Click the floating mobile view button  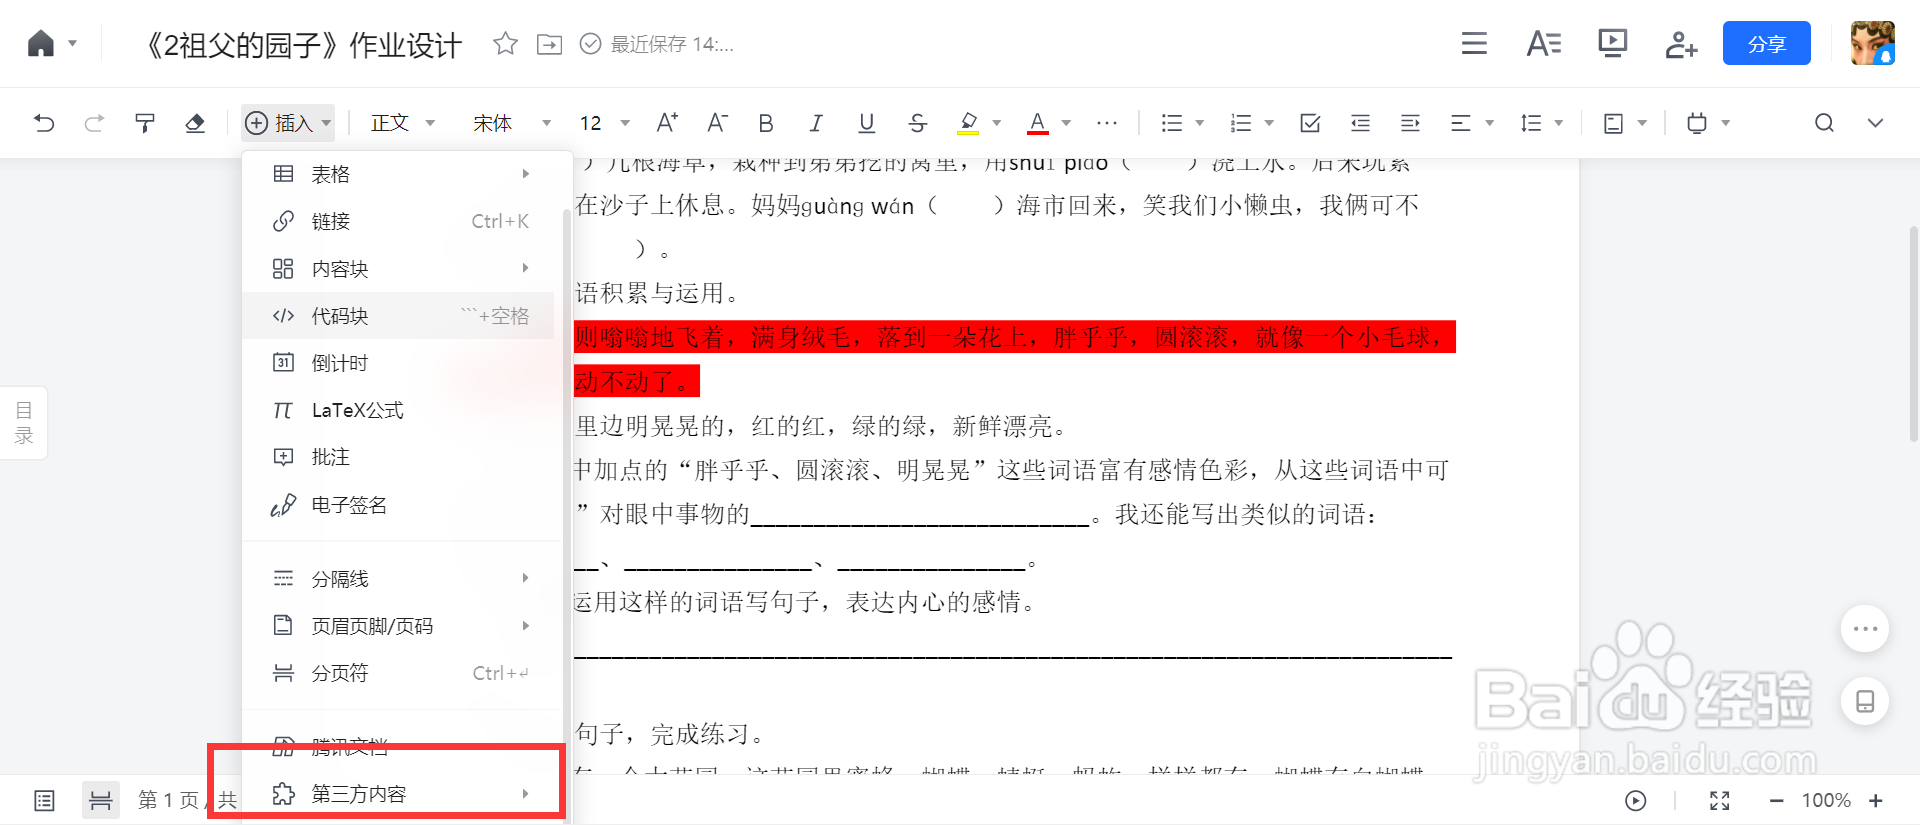[x=1865, y=701]
